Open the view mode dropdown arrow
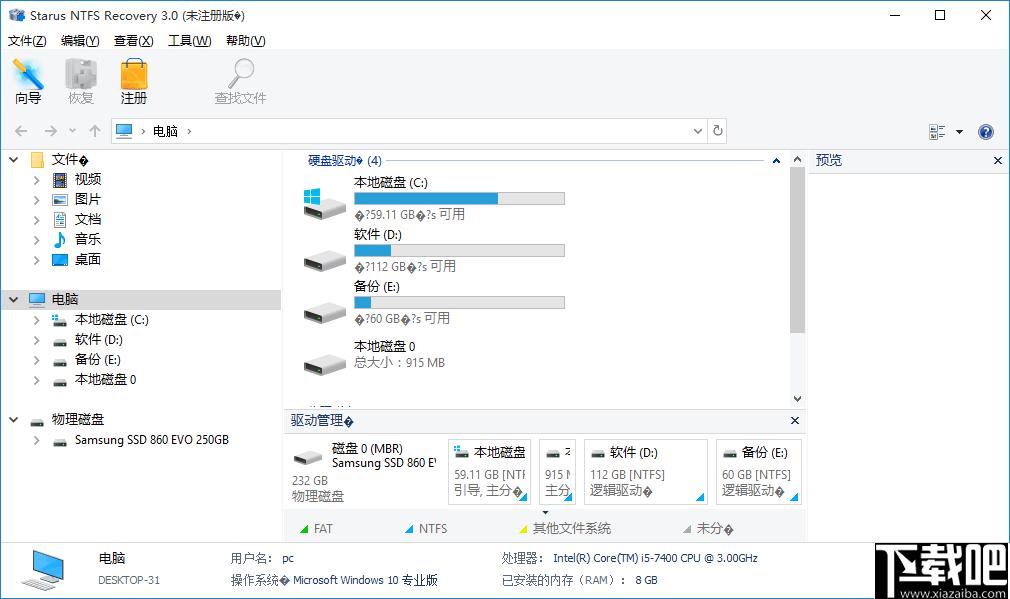This screenshot has height=599, width=1010. (959, 132)
